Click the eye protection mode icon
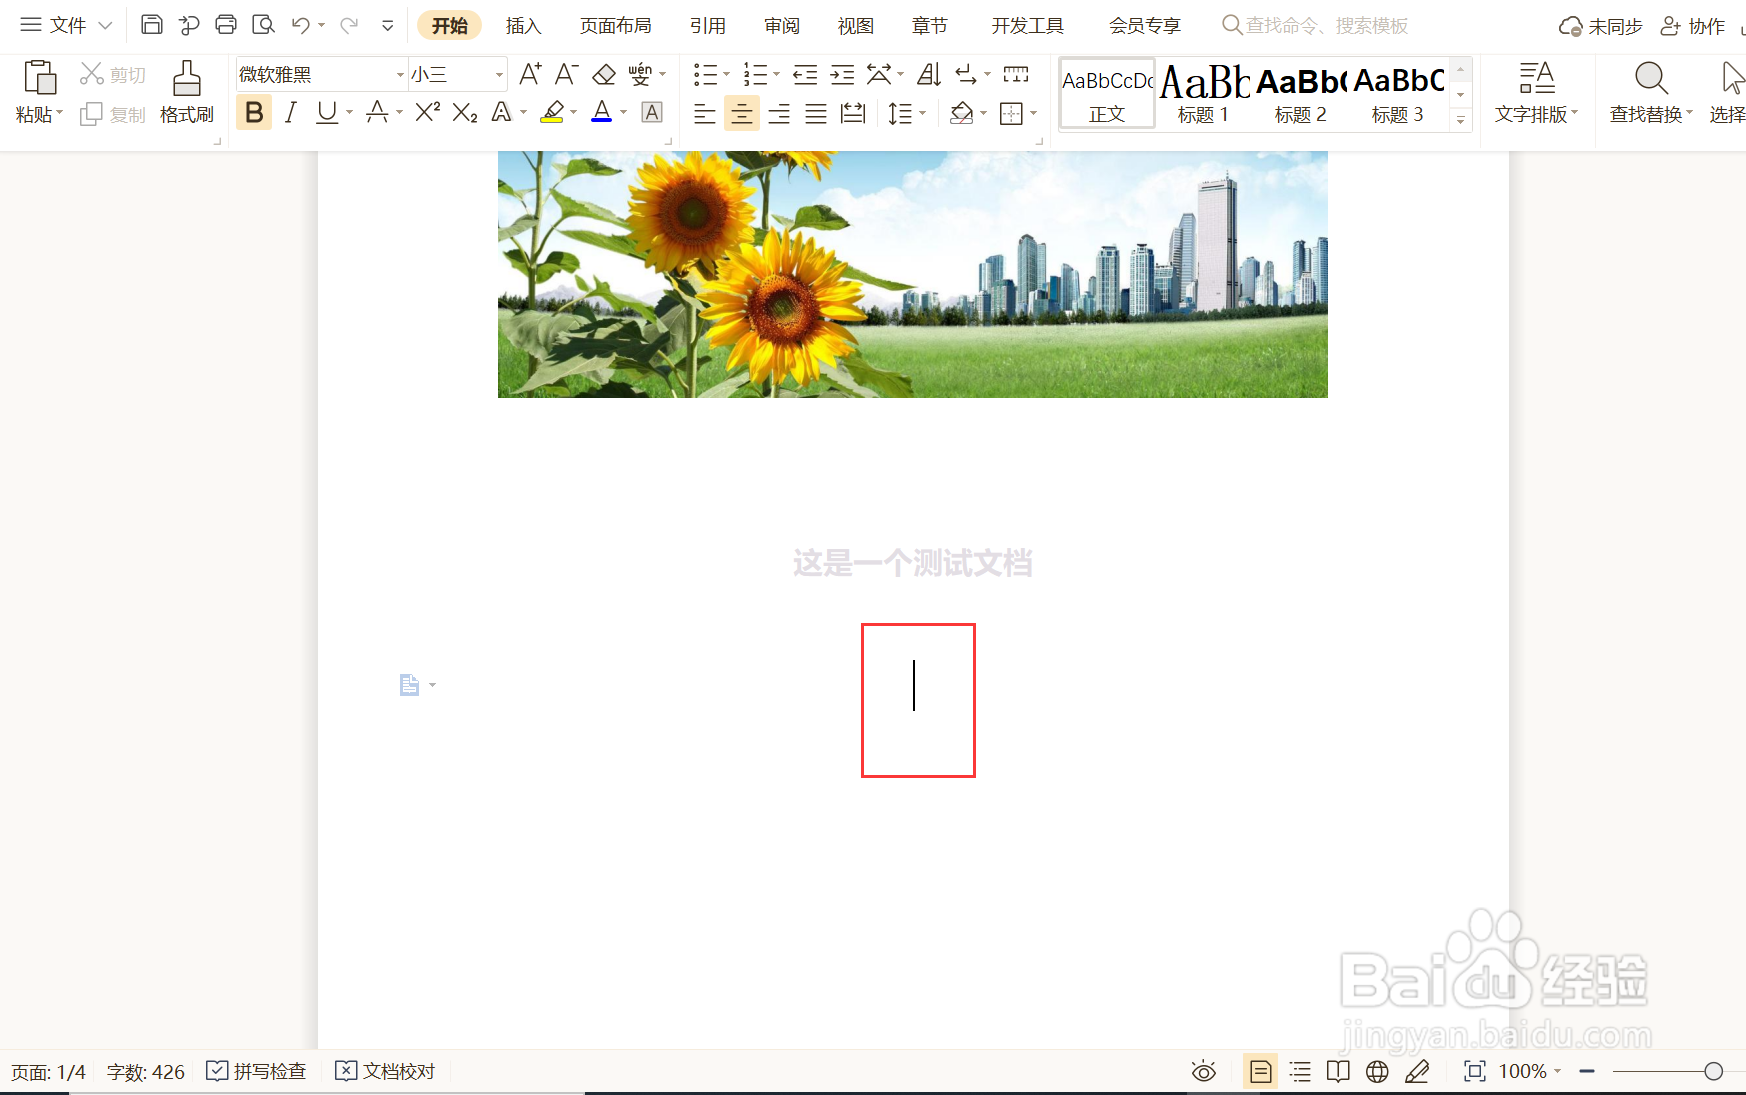 [1204, 1072]
